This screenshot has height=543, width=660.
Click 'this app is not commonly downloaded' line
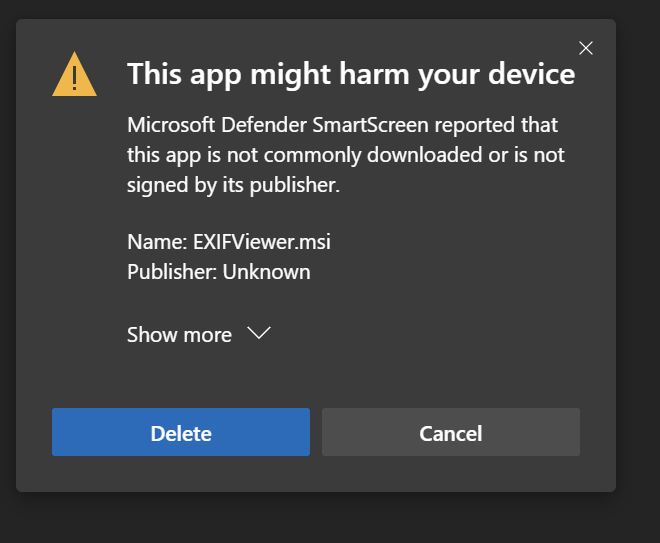345,155
